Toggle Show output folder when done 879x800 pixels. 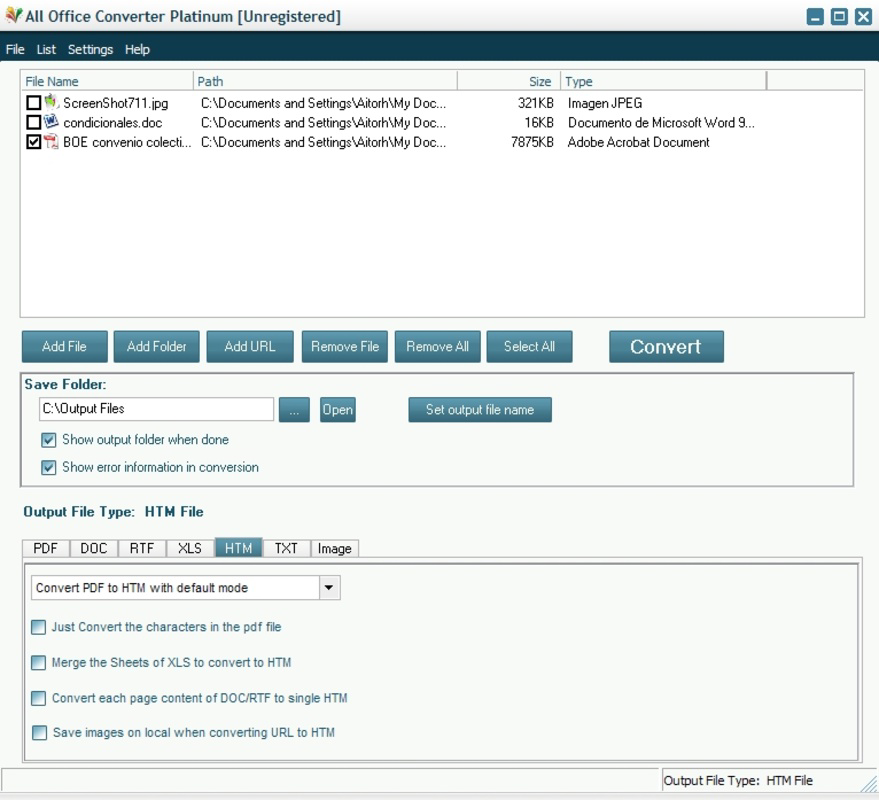pos(49,440)
